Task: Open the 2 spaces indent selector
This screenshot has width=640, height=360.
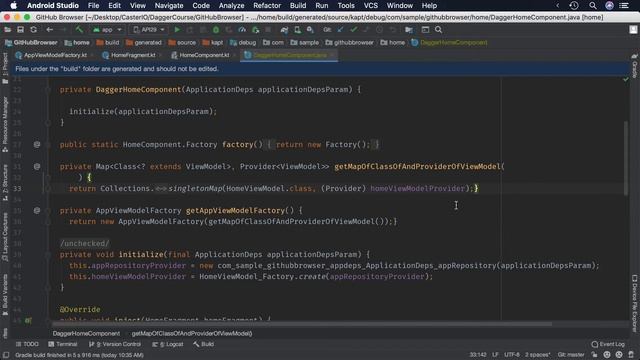Action: (x=538, y=355)
